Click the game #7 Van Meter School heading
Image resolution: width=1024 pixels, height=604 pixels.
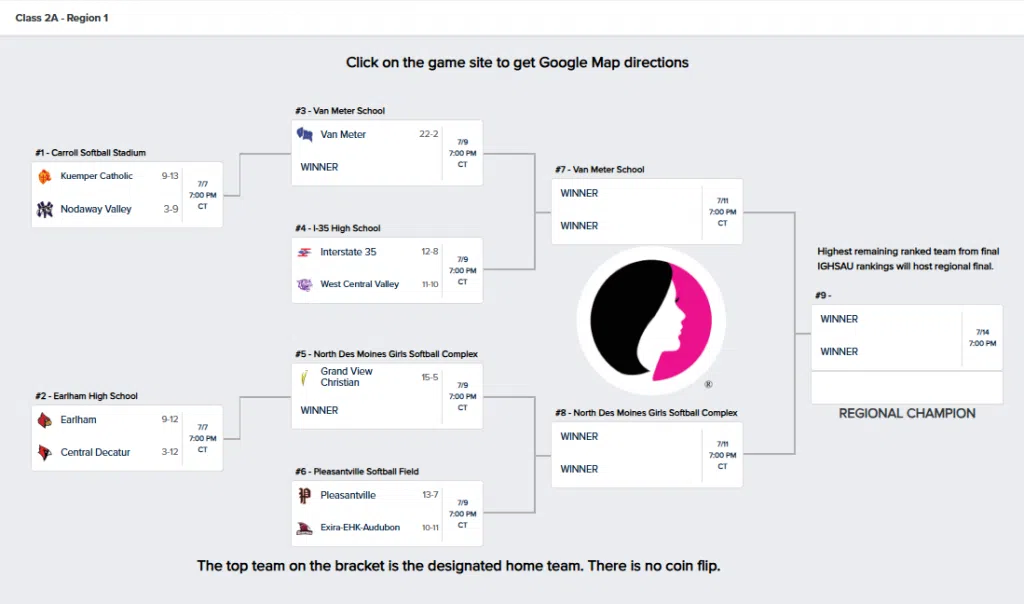[602, 170]
